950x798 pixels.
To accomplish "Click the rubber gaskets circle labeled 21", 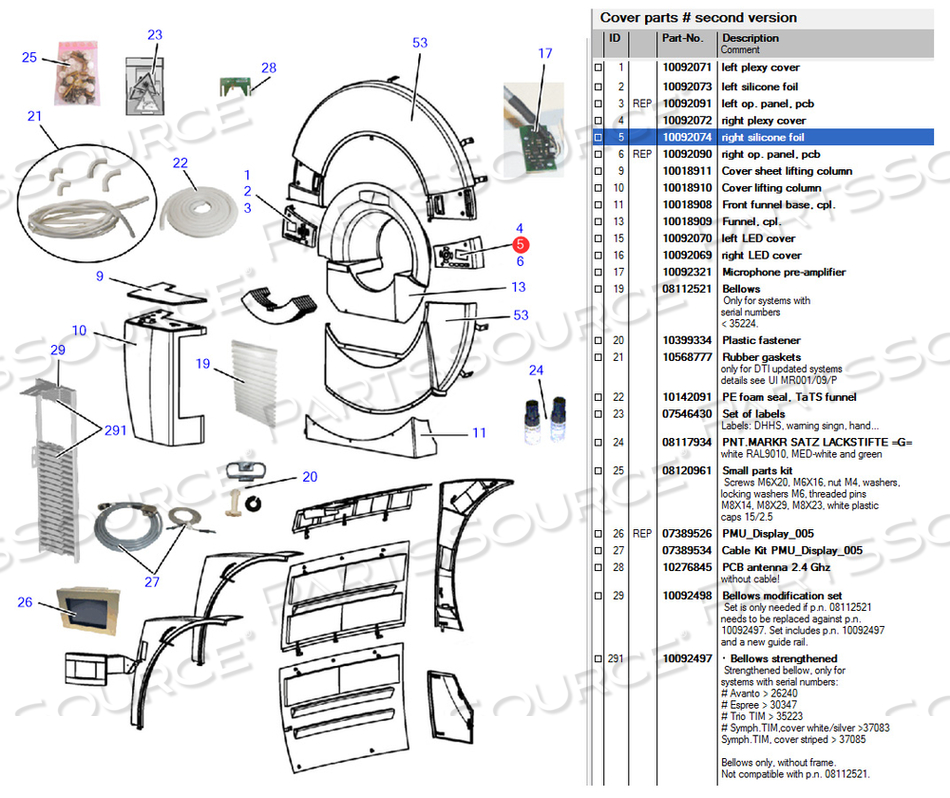I will pyautogui.click(x=87, y=204).
